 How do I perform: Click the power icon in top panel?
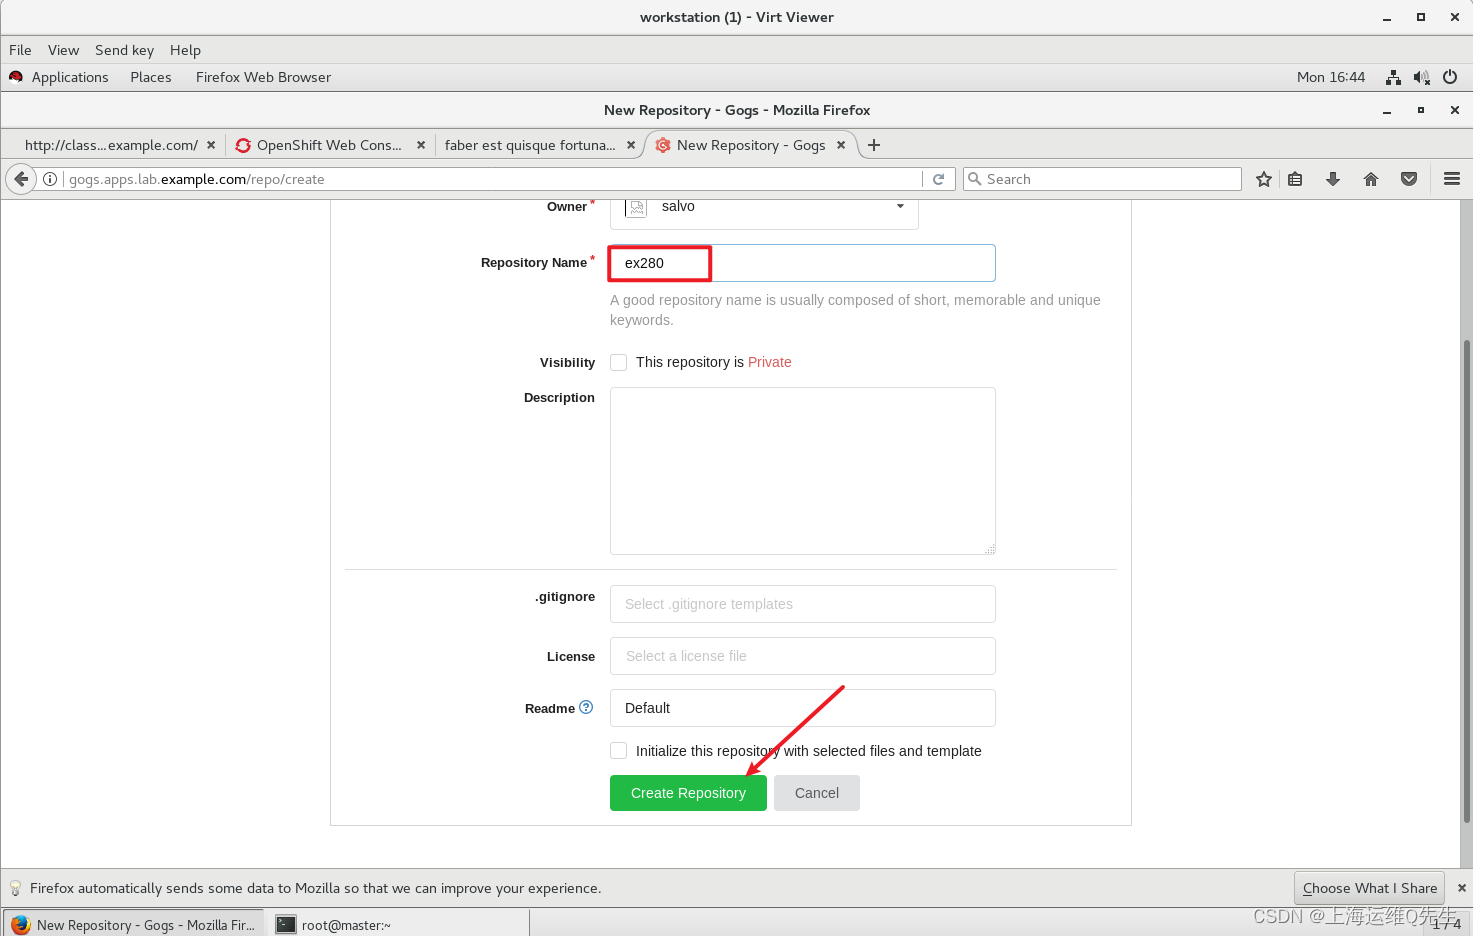pos(1450,77)
